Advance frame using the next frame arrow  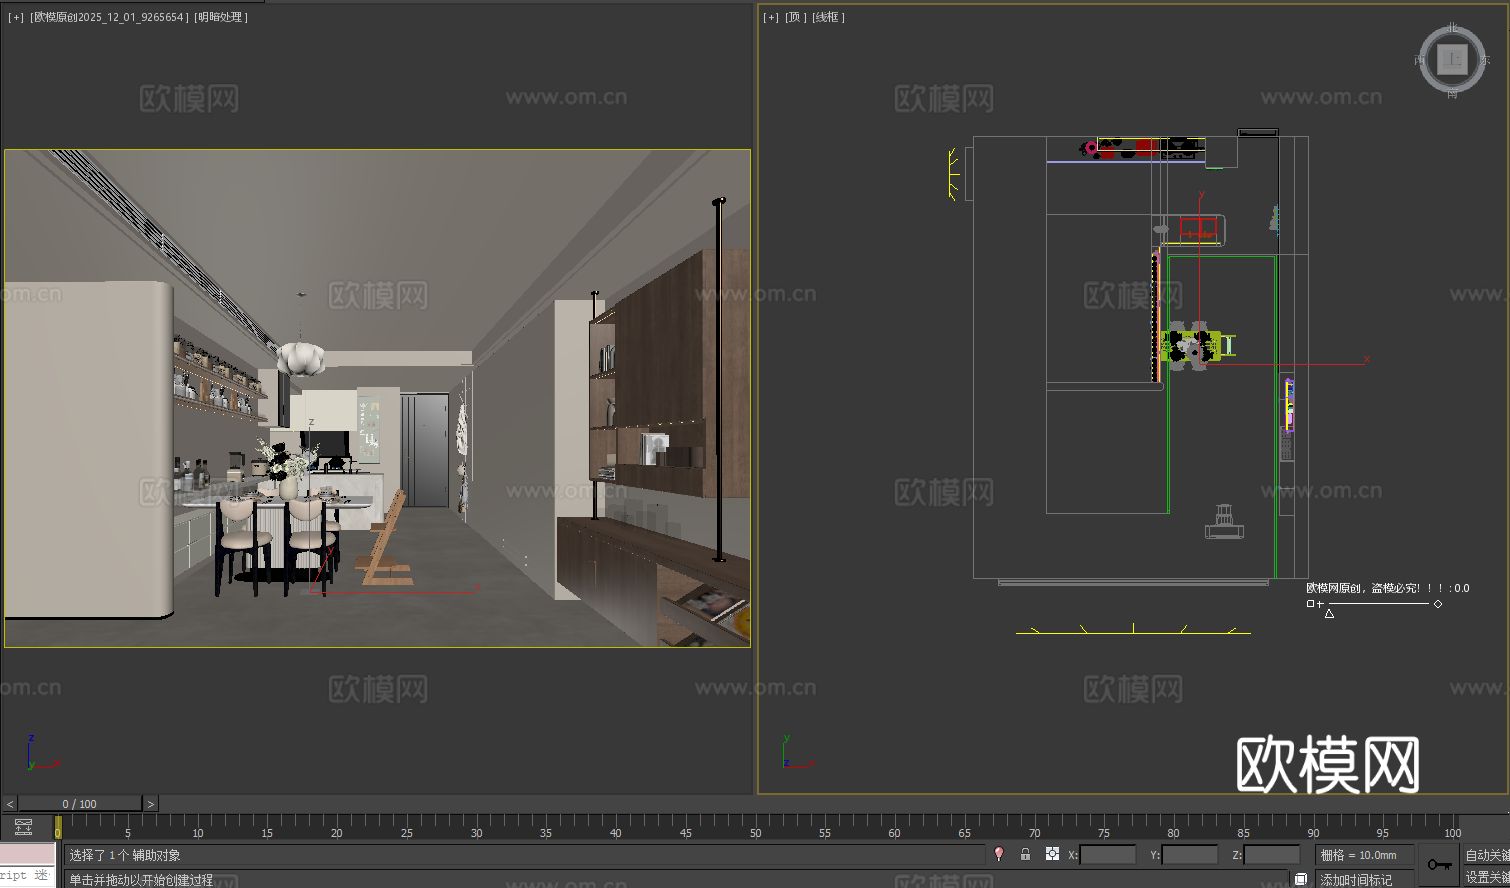point(150,803)
